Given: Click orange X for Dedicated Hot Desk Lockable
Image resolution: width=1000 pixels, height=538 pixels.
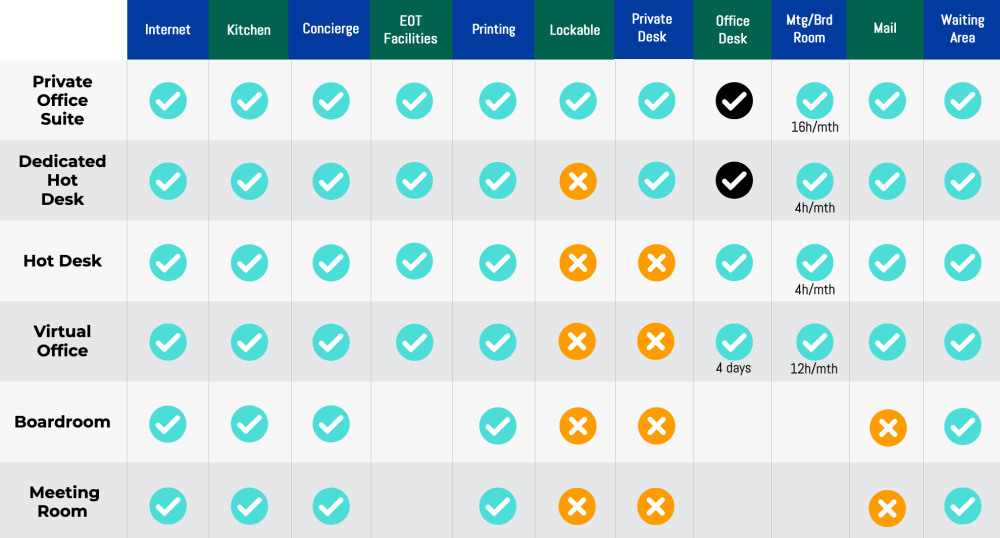Looking at the screenshot, I should [577, 181].
